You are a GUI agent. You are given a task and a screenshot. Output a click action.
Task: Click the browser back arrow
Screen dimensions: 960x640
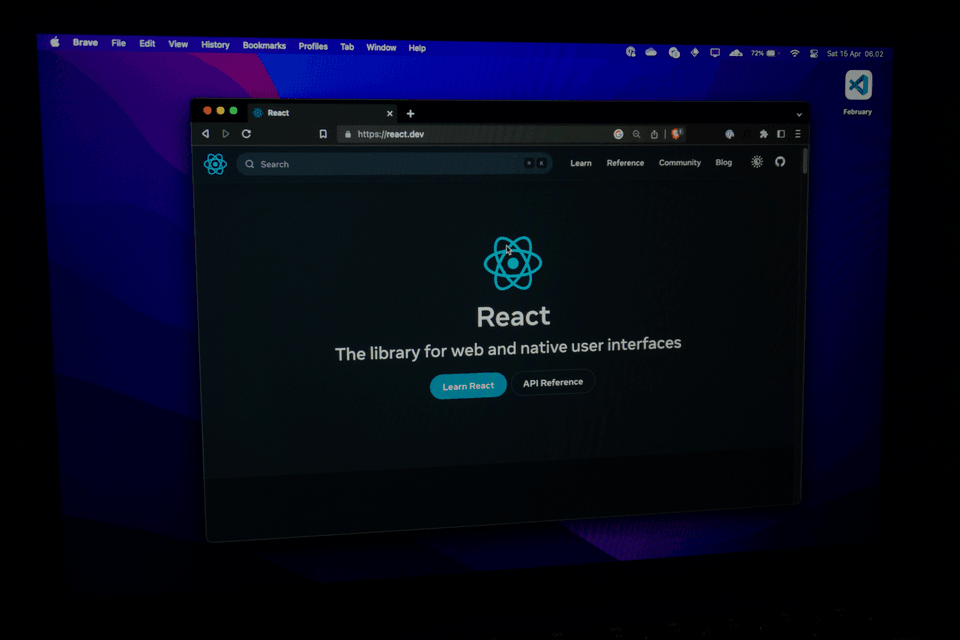205,134
